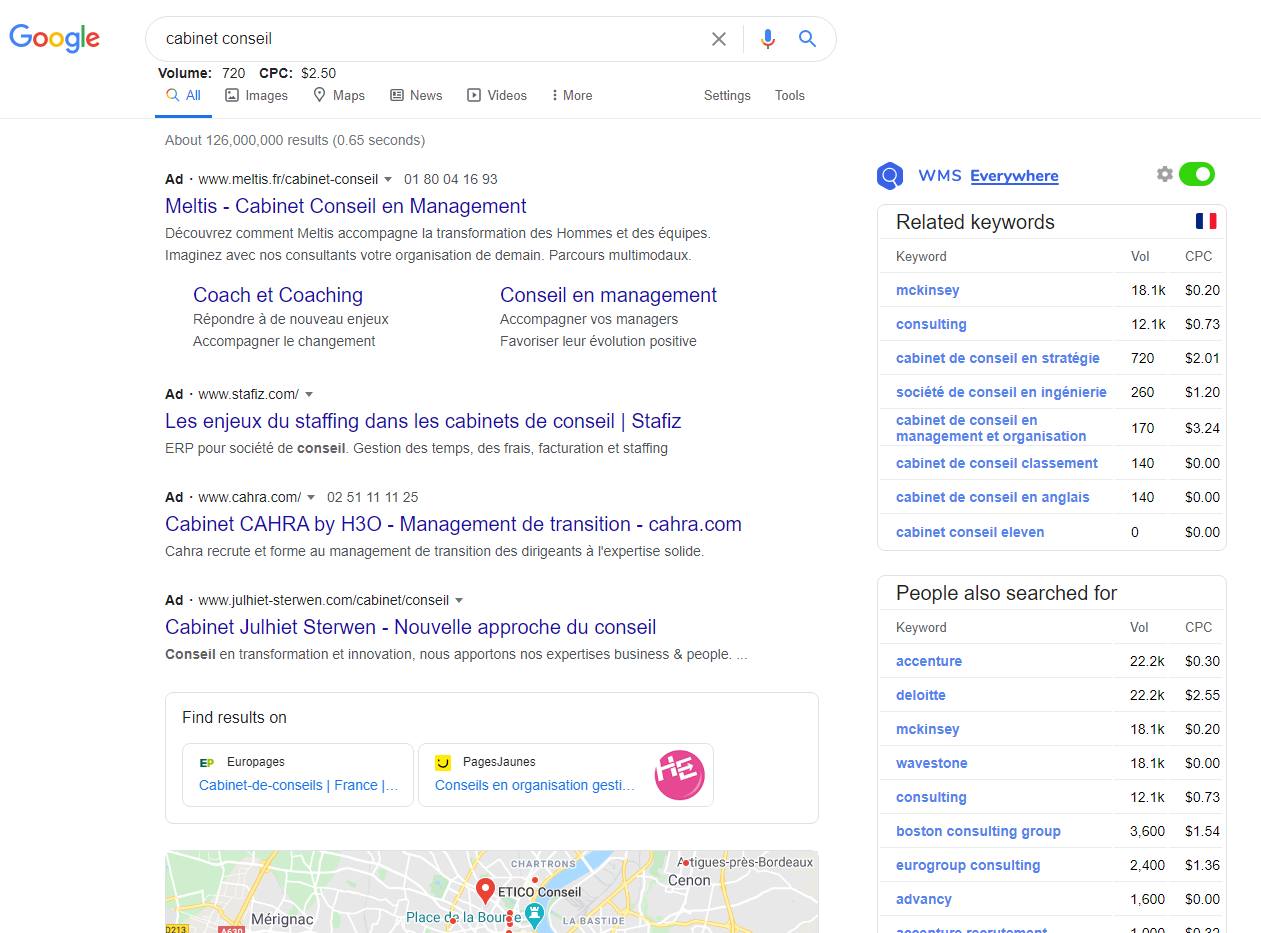Switch to the Videos tab

(x=497, y=96)
